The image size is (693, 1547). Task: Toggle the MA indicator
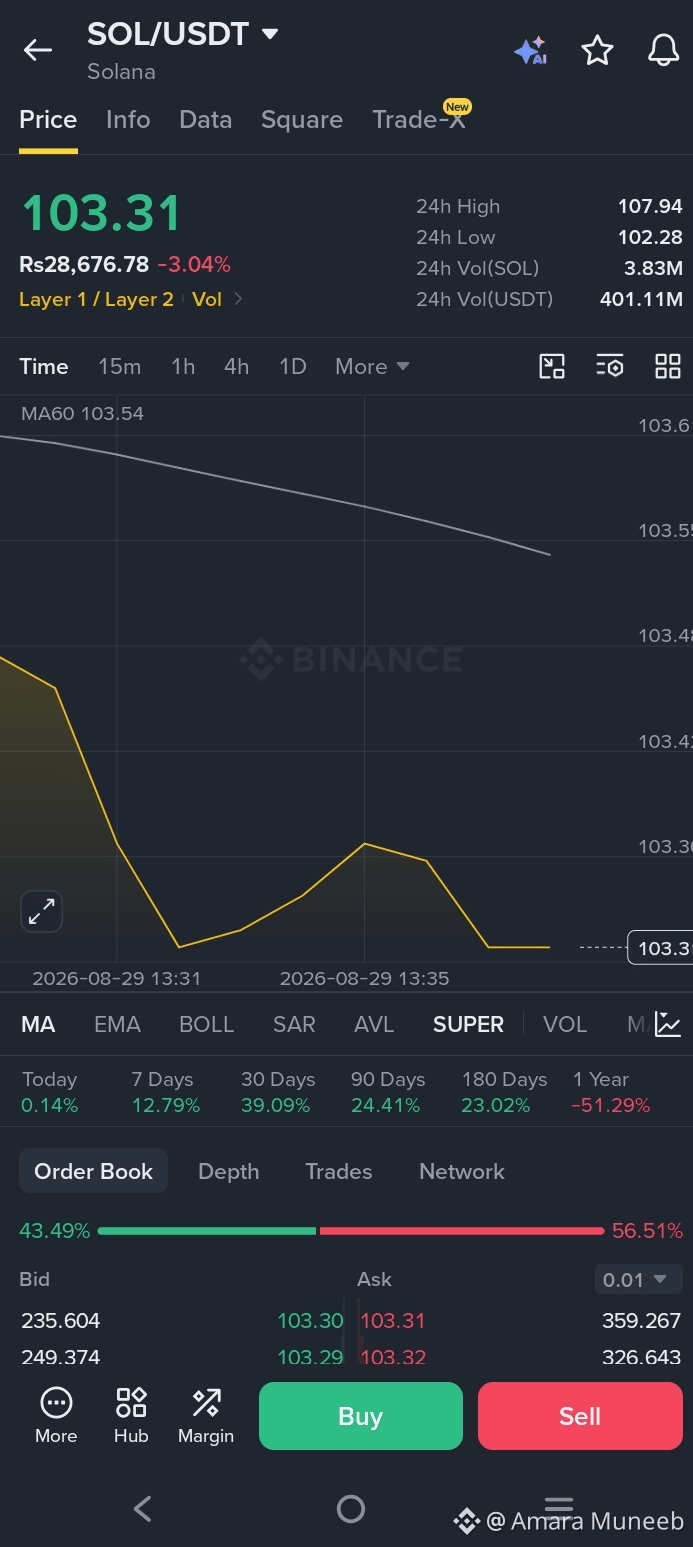point(38,1024)
